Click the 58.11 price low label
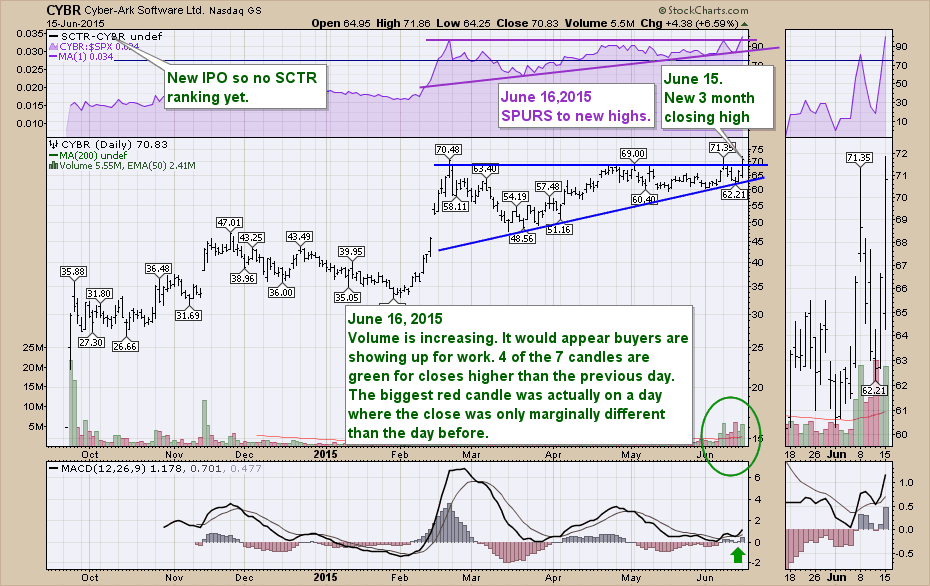This screenshot has width=930, height=586. 455,206
